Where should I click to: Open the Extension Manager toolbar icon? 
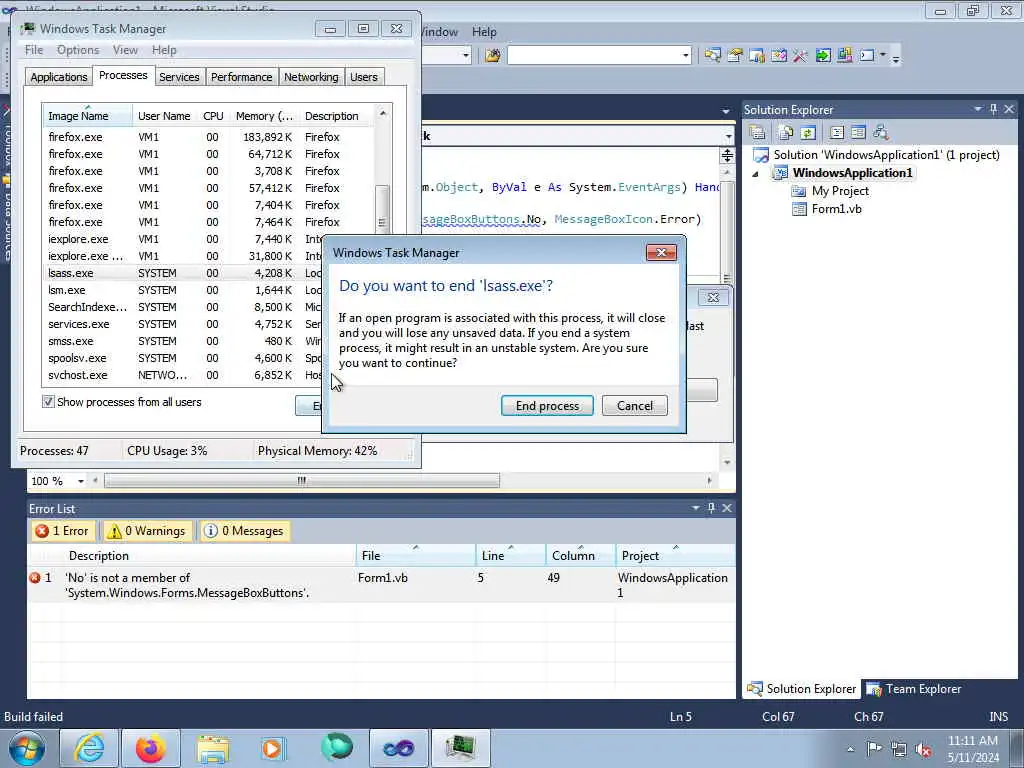point(844,56)
